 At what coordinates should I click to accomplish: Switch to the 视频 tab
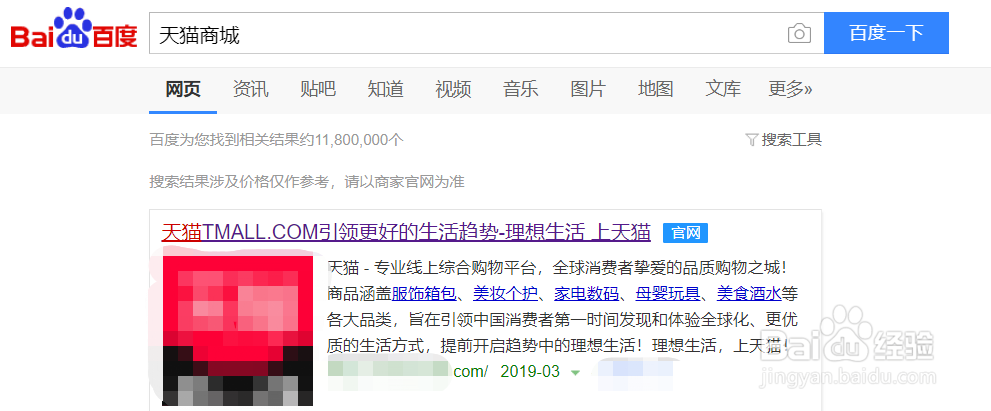tap(453, 89)
